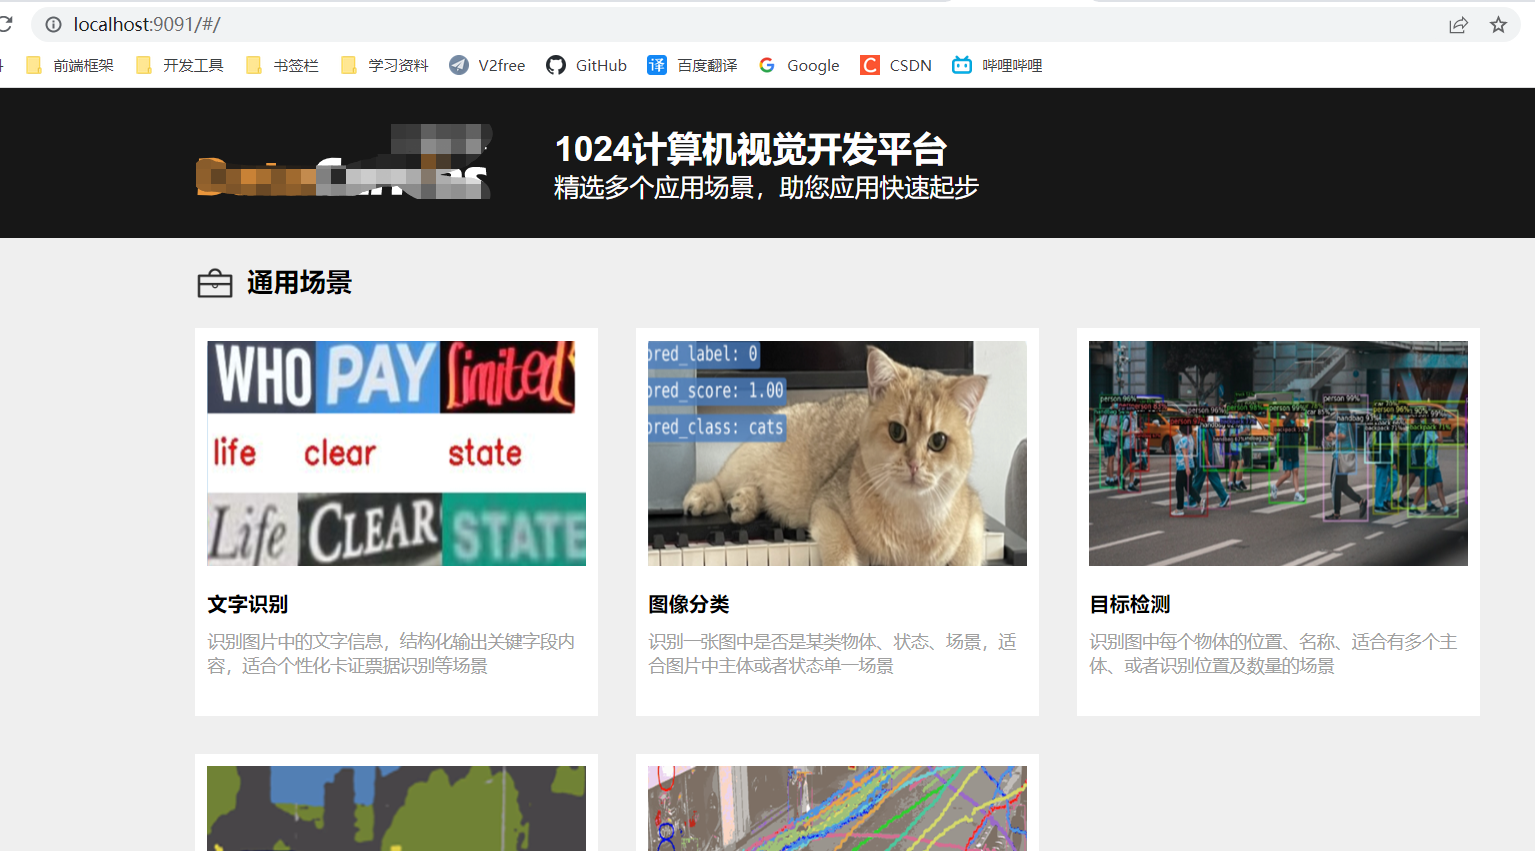
Task: Open the cat 图像分类 thumbnail image
Action: click(x=837, y=453)
